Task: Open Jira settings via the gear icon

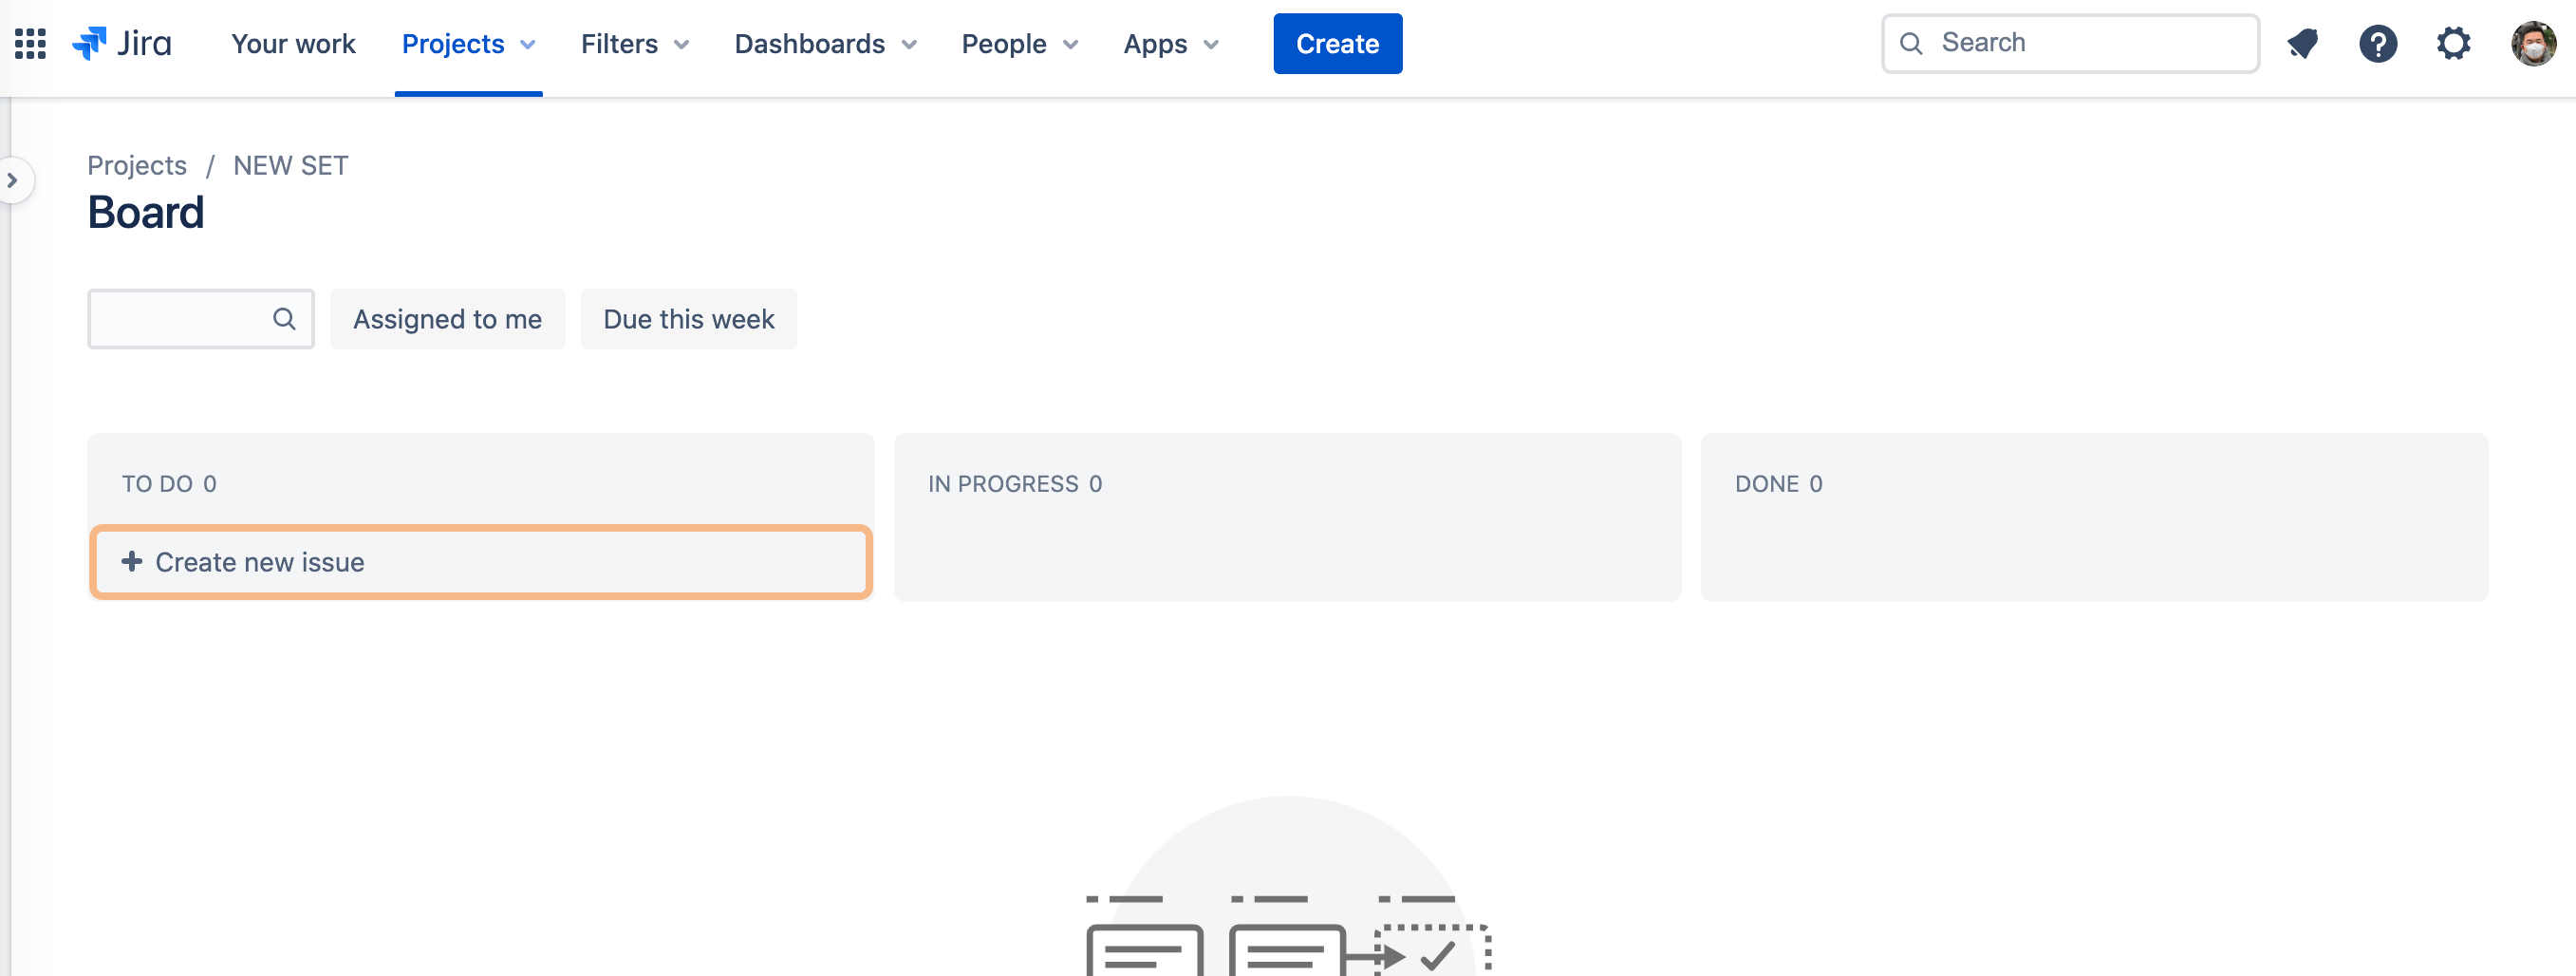Action: coord(2454,43)
